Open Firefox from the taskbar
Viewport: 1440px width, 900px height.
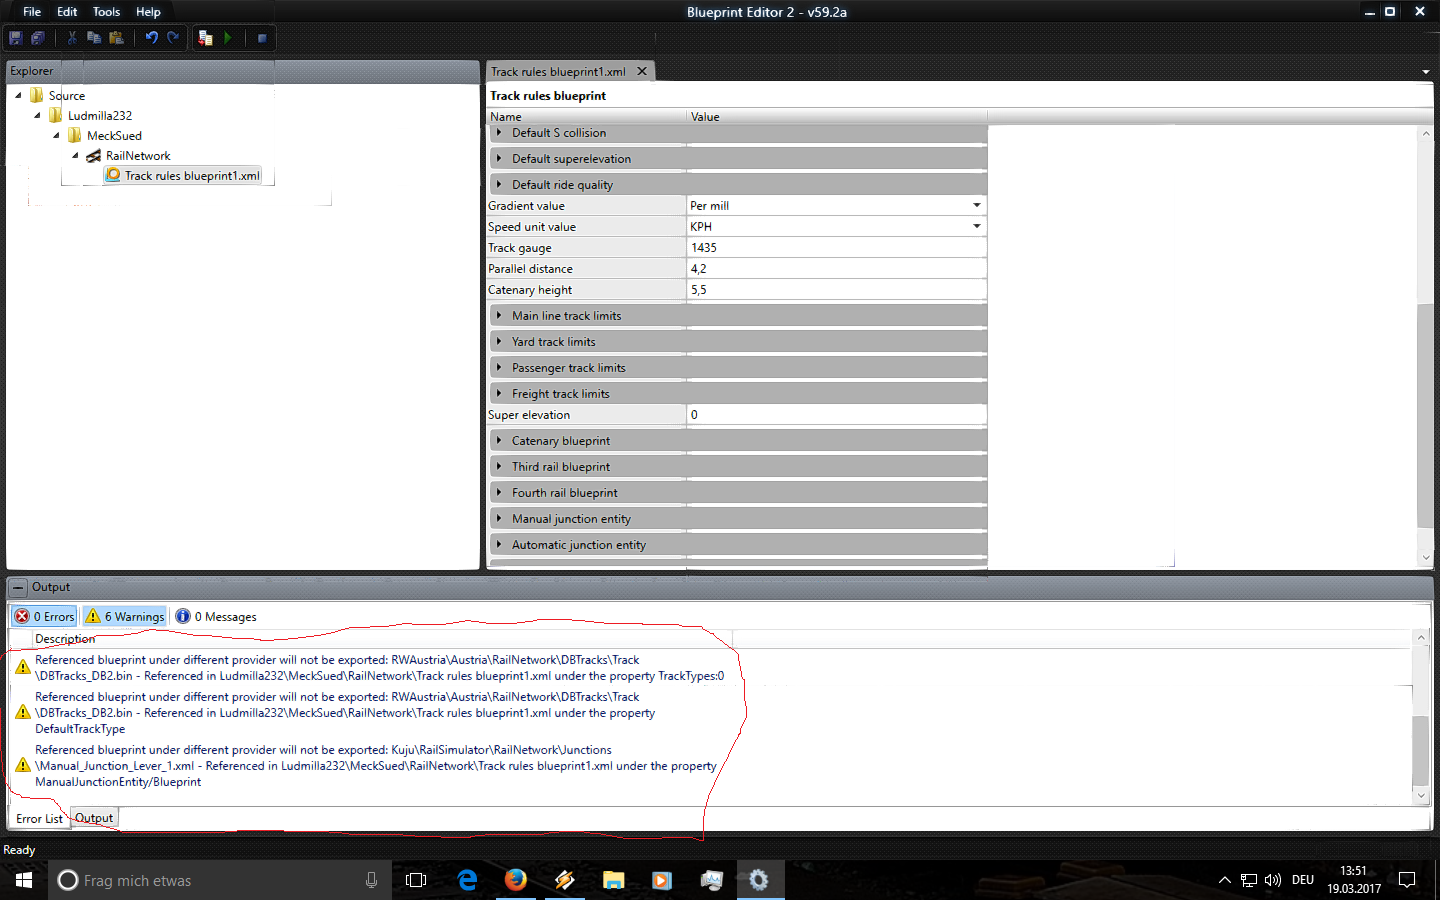(516, 880)
